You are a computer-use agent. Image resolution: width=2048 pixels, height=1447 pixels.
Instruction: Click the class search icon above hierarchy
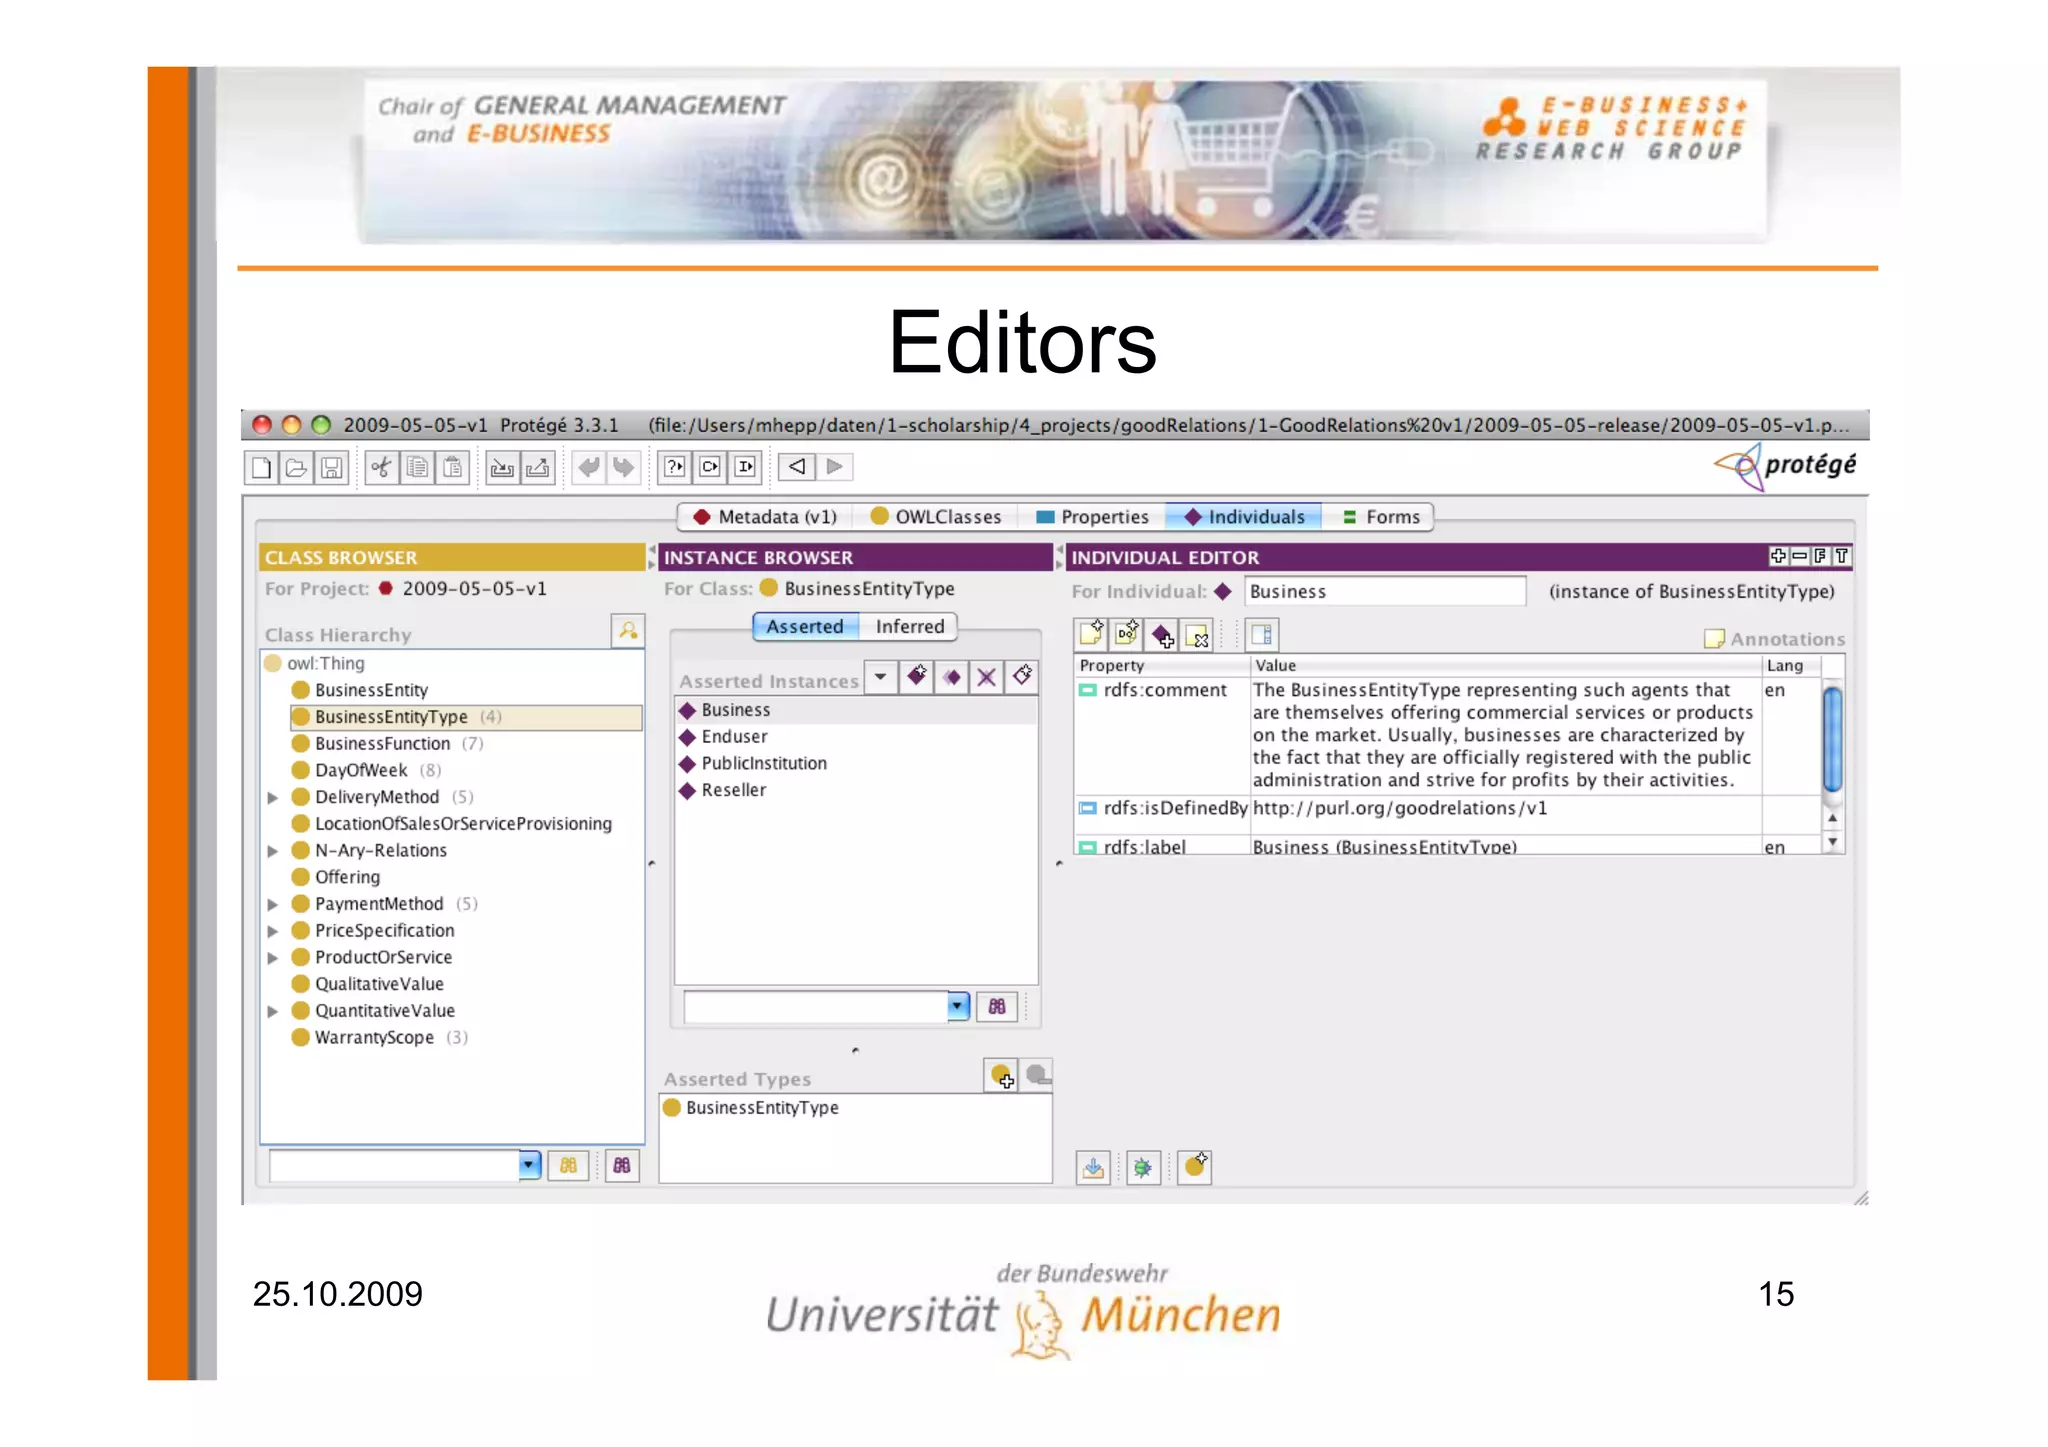(627, 631)
